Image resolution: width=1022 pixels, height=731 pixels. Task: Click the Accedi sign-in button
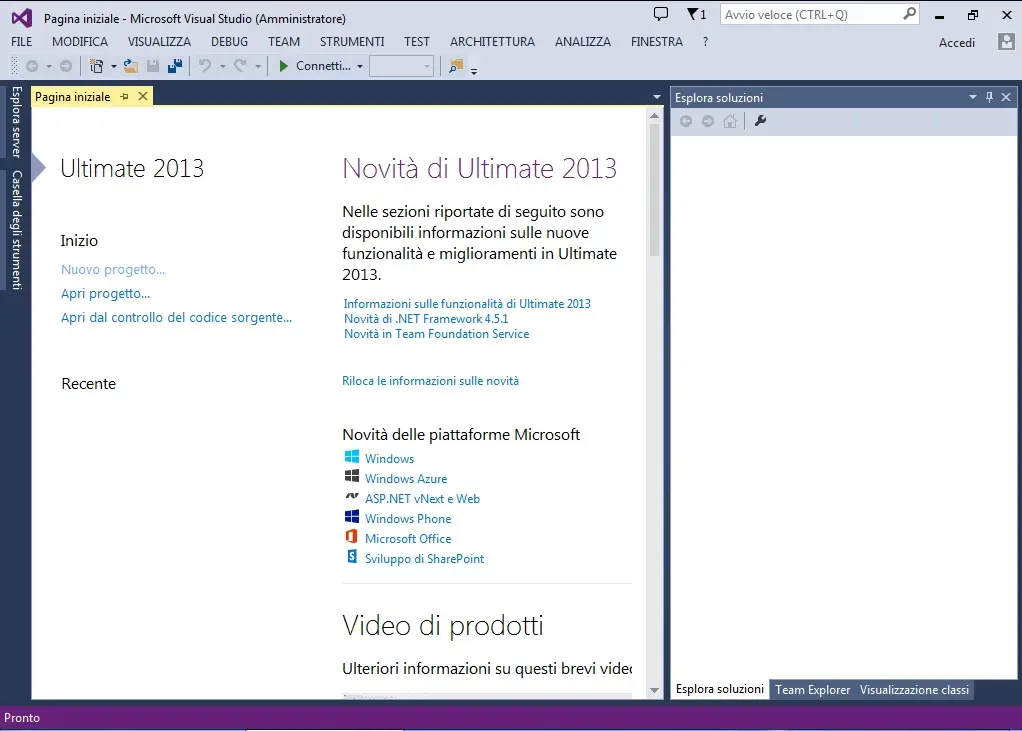pos(957,42)
